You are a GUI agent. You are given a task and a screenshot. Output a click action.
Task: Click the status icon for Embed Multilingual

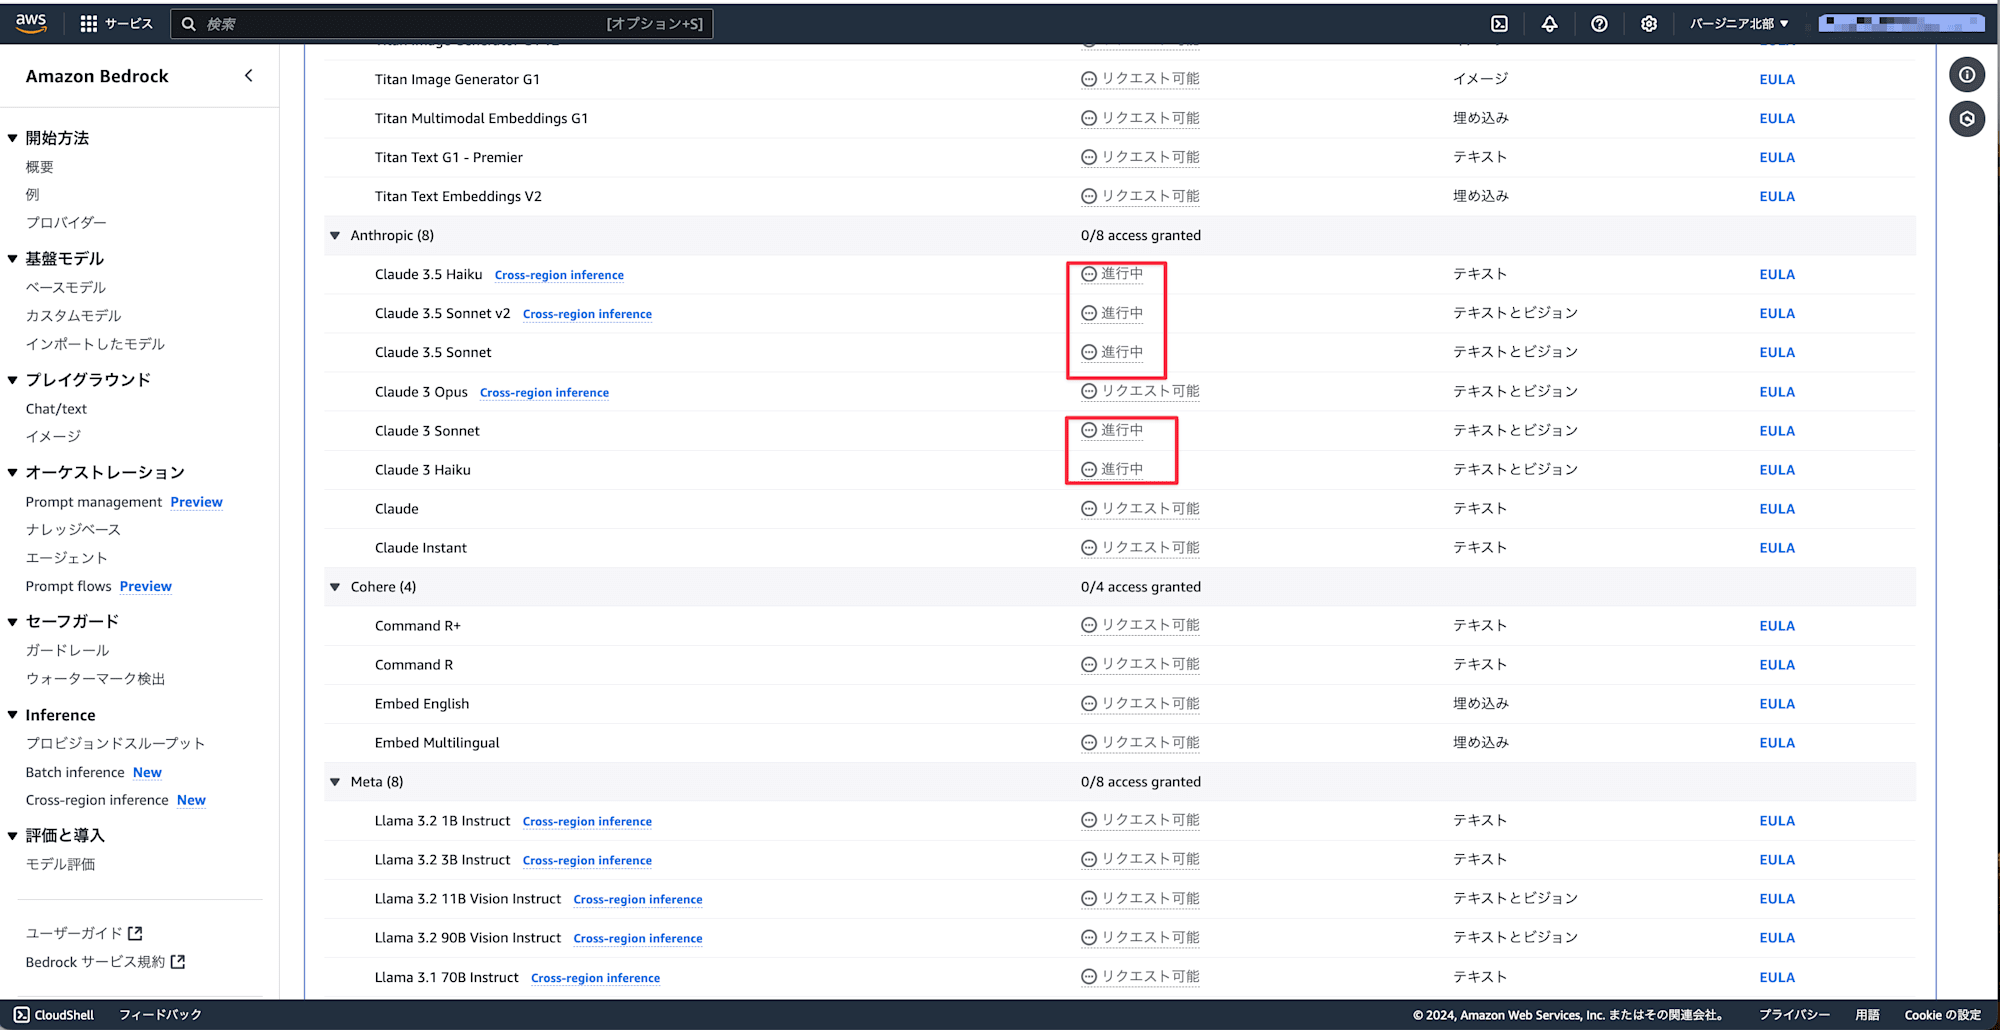1089,742
